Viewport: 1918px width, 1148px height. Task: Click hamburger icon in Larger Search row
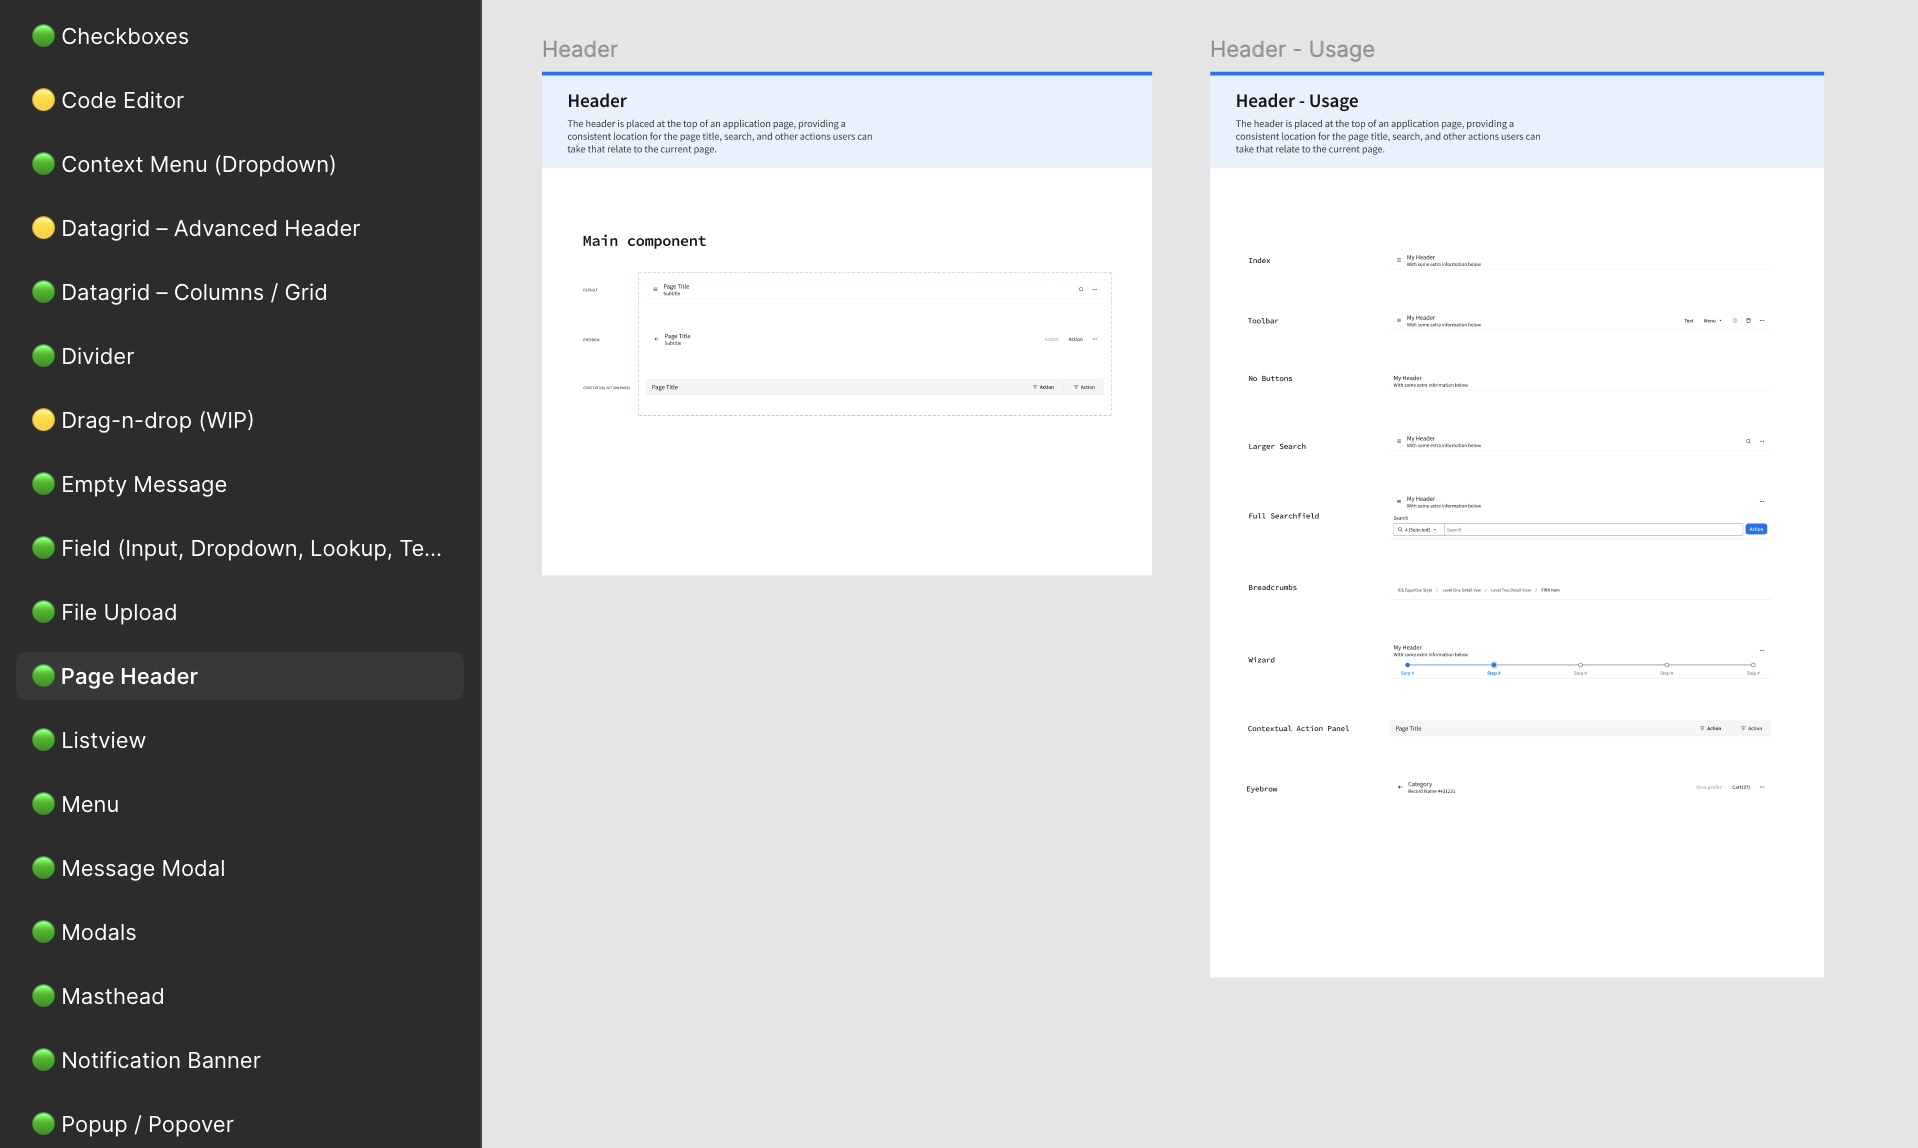1399,441
